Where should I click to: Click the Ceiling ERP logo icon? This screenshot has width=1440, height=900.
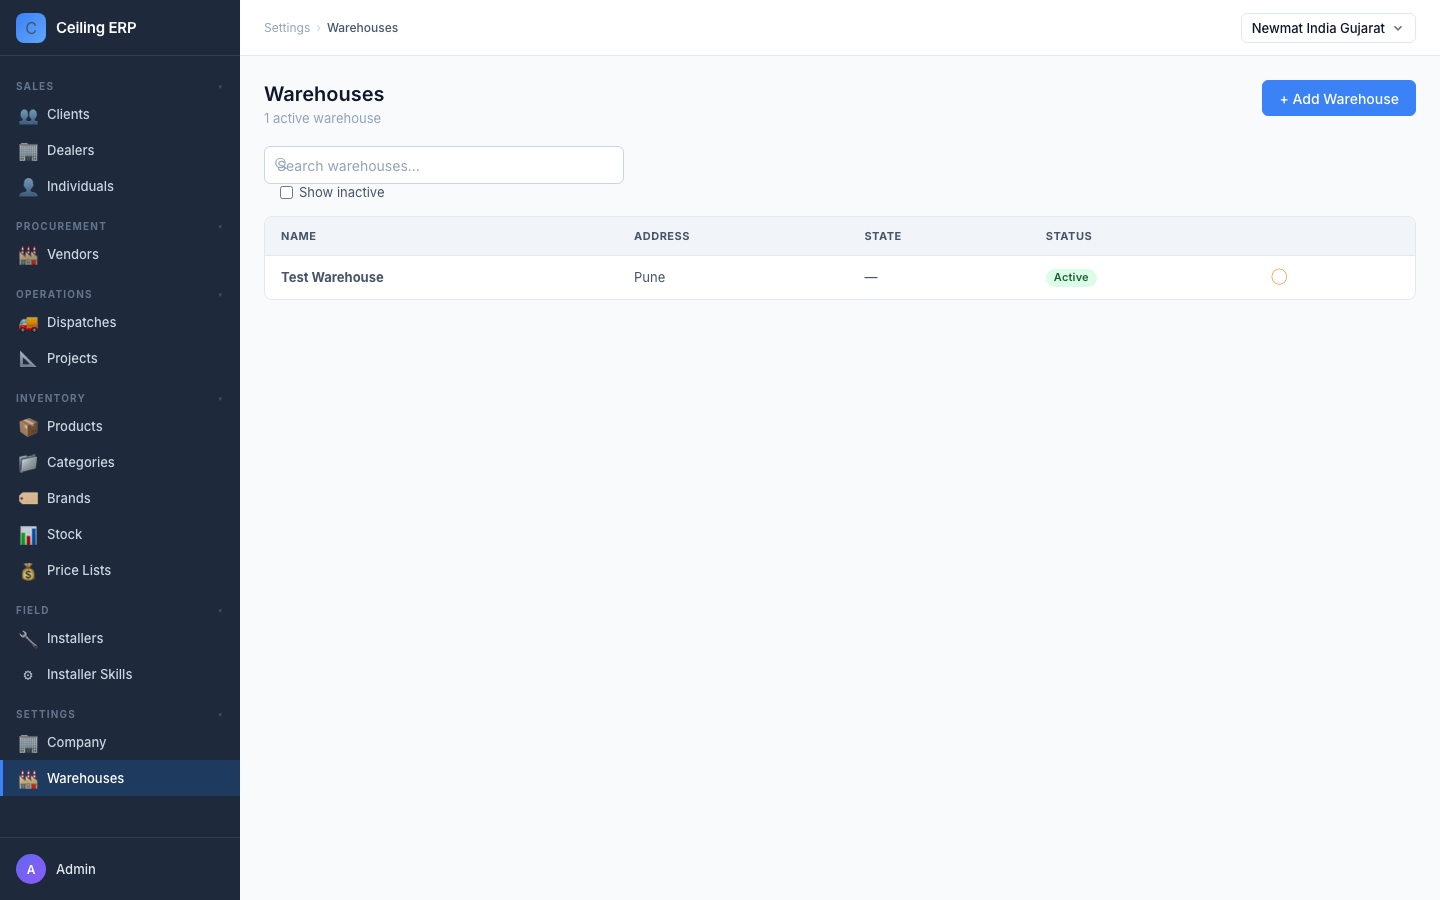(31, 28)
